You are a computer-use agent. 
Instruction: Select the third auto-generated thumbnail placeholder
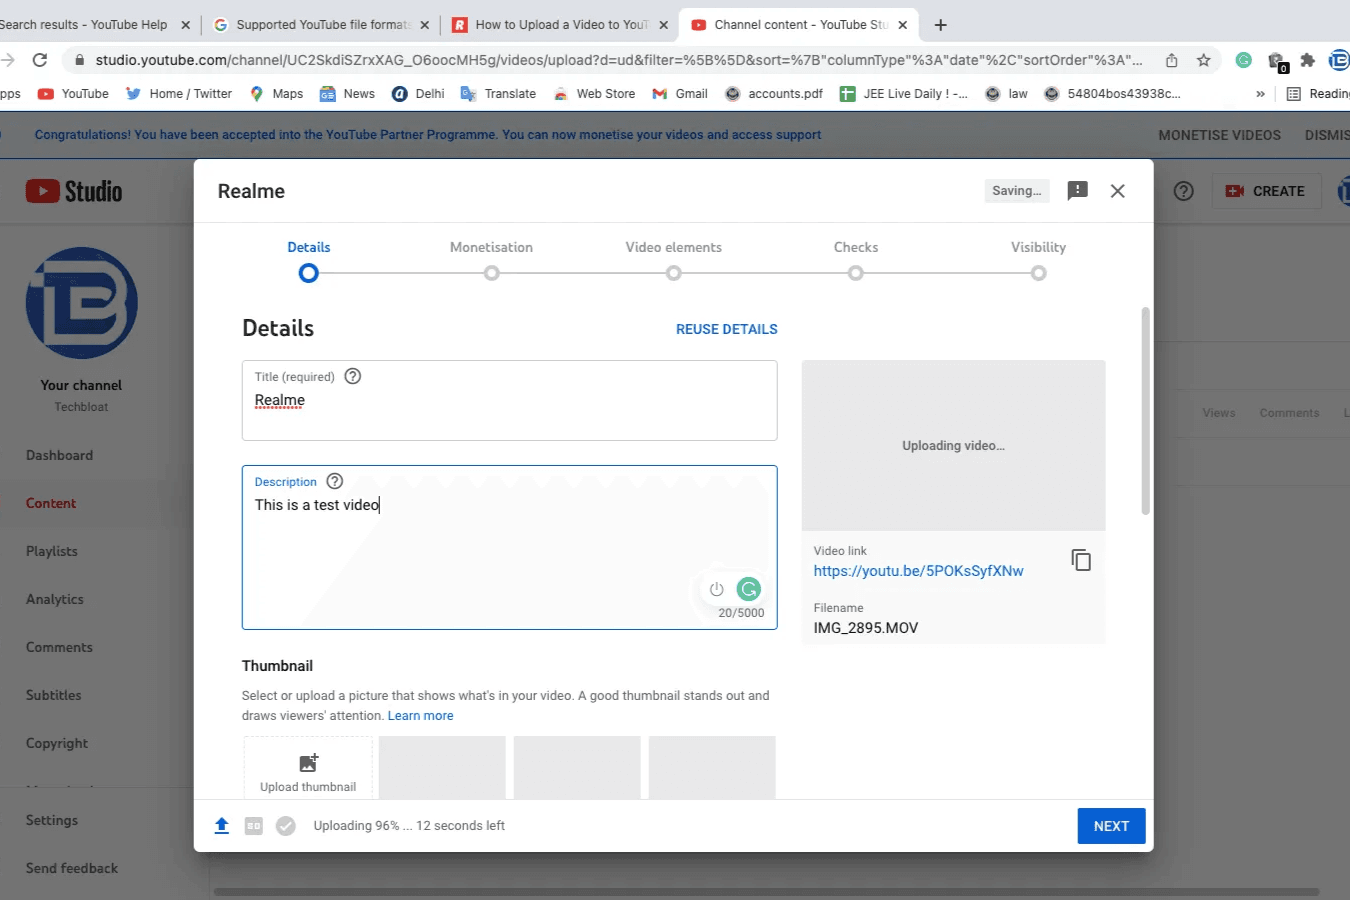(712, 767)
